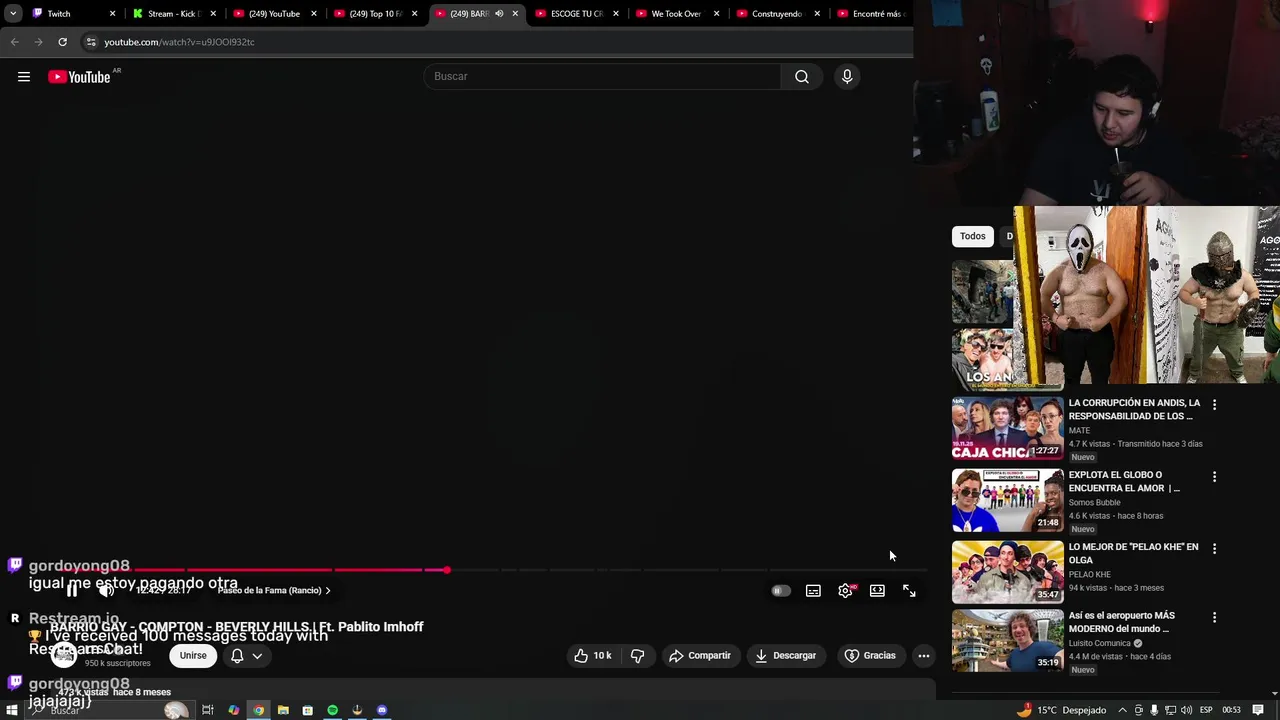Open LO MEJOR DE PELAO KHE thumbnail
The width and height of the screenshot is (1280, 720).
coord(1008,572)
